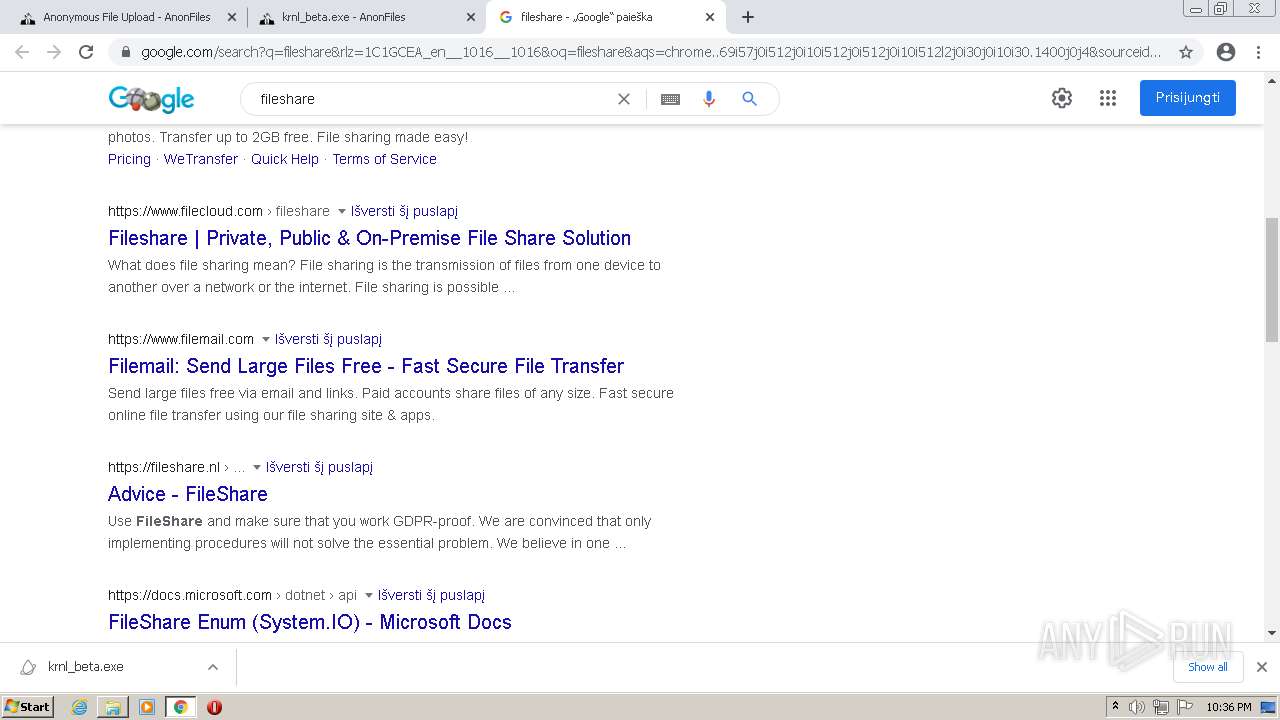Run search with the magnifier icon
Image resolution: width=1280 pixels, height=720 pixels.
749,99
